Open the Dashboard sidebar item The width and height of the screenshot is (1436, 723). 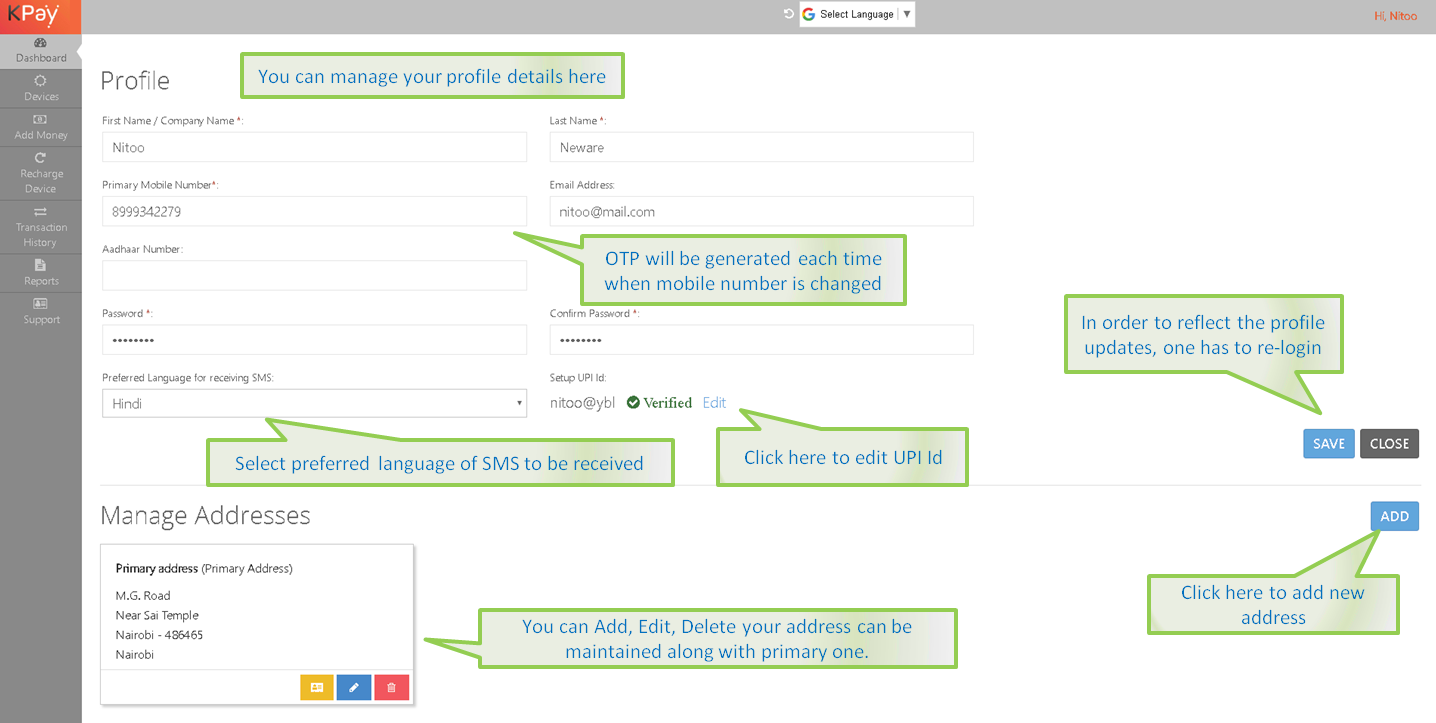pos(40,50)
